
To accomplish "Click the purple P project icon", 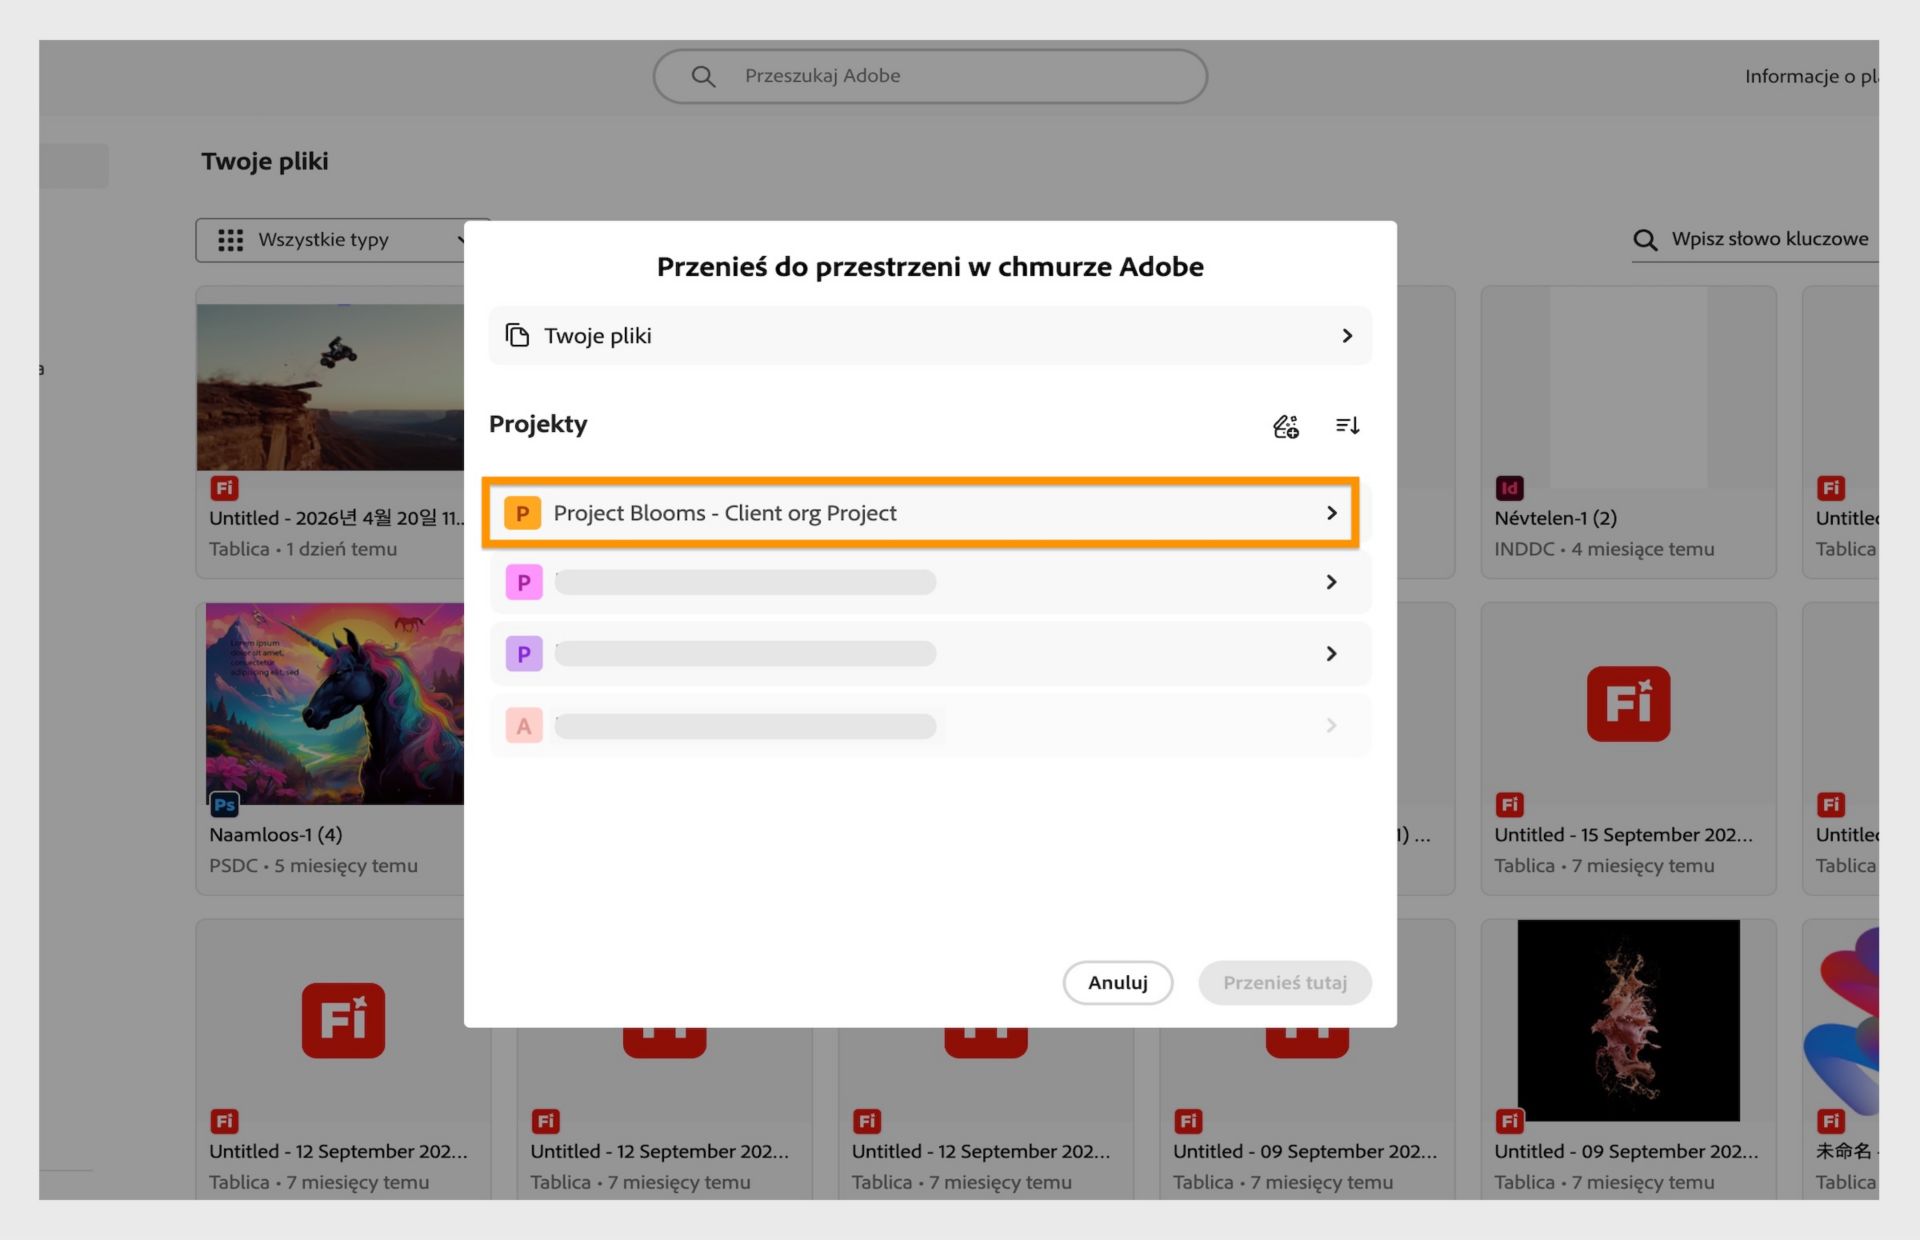I will (524, 654).
